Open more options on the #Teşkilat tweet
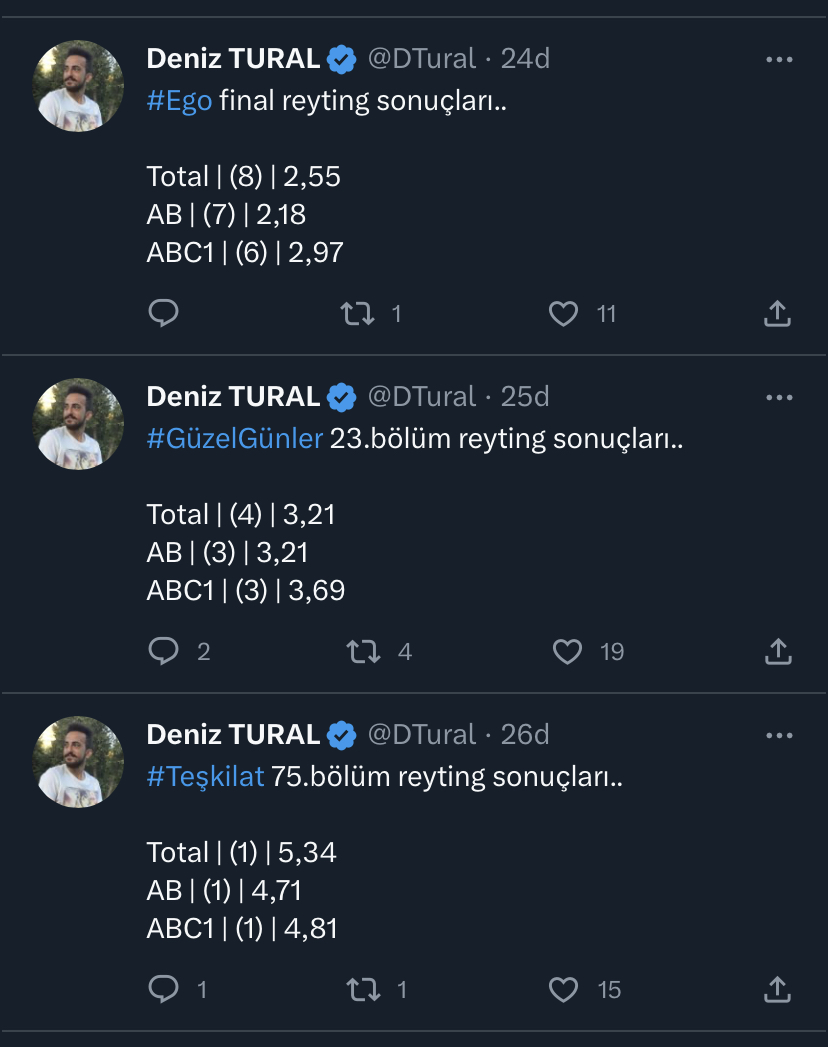Image resolution: width=828 pixels, height=1047 pixels. (778, 736)
